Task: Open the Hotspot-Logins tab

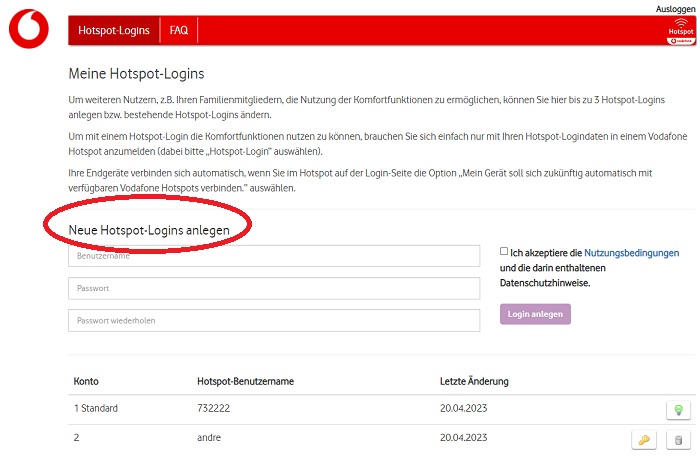Action: point(114,30)
